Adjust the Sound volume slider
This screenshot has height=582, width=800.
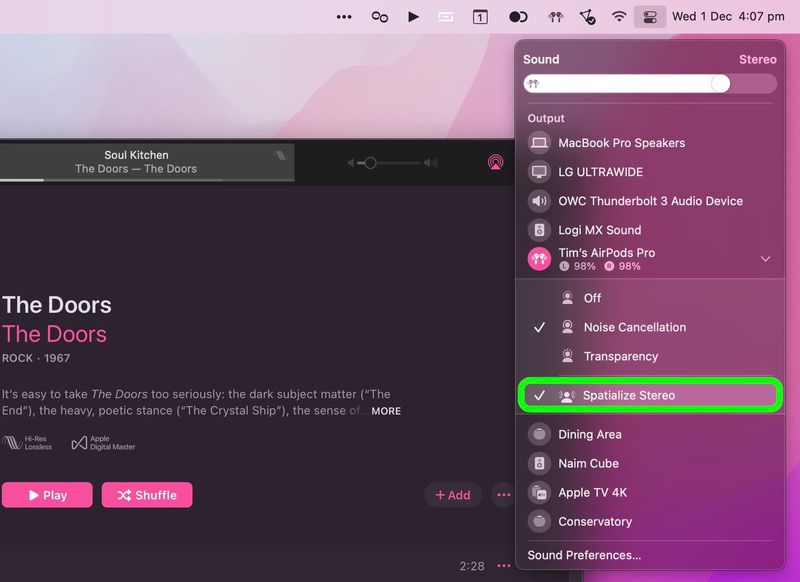click(650, 84)
